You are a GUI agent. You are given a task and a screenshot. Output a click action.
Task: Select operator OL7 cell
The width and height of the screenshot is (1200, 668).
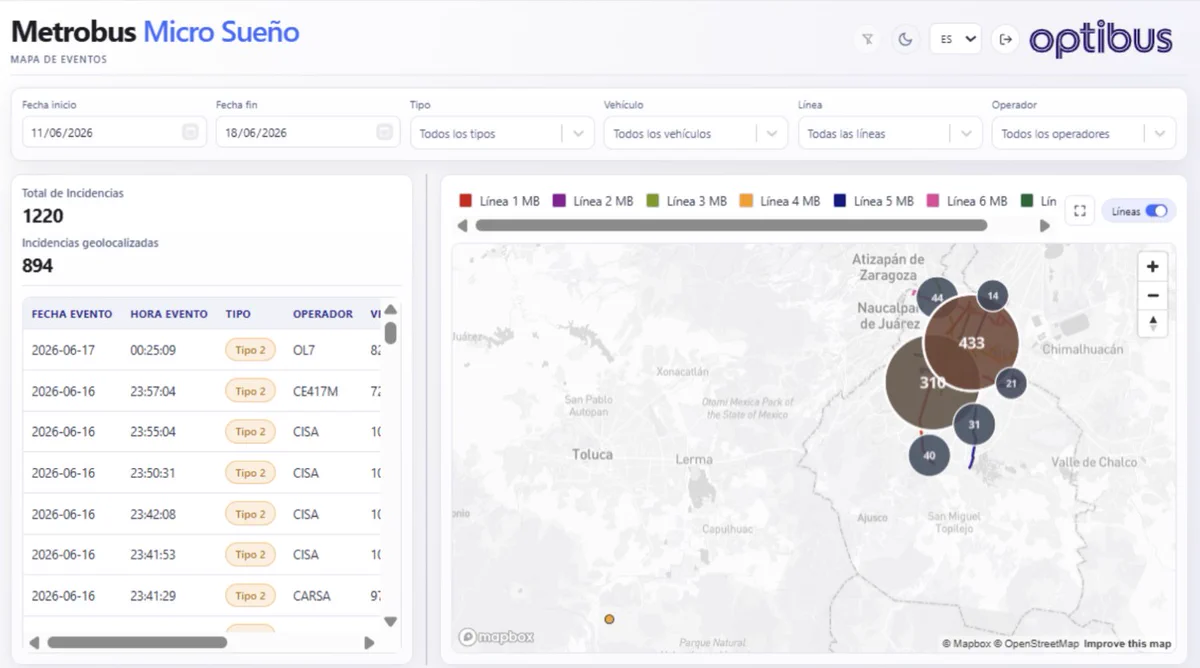click(304, 350)
